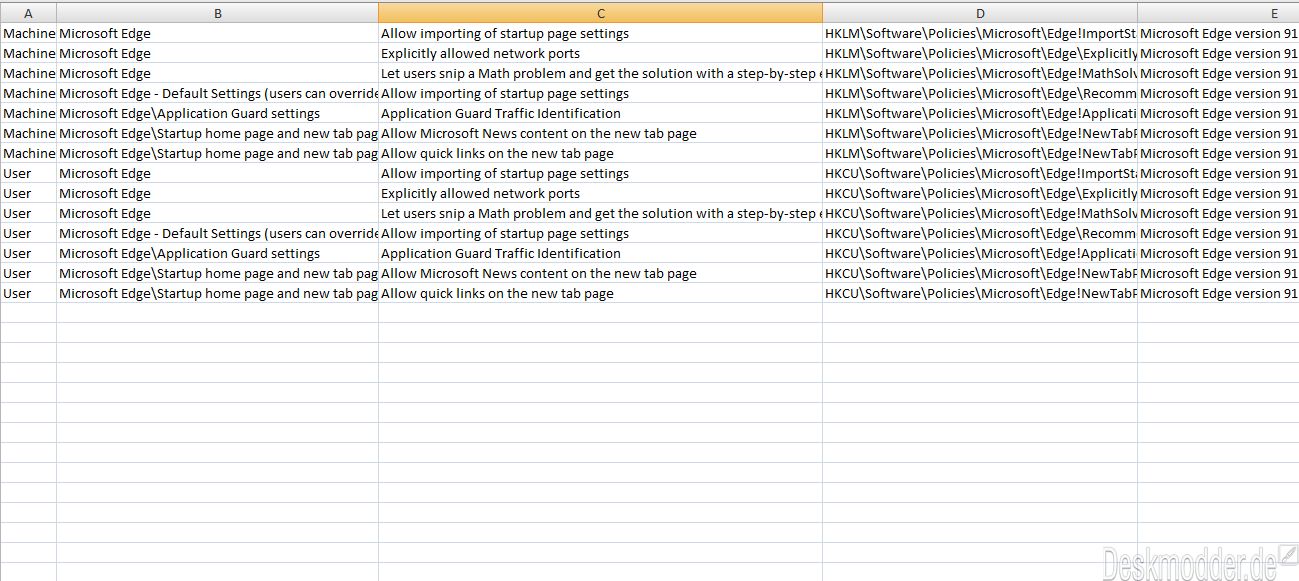The image size is (1299, 581).
Task: Select 'Machine' cell in the Application Guard settings row
Action: [28, 113]
